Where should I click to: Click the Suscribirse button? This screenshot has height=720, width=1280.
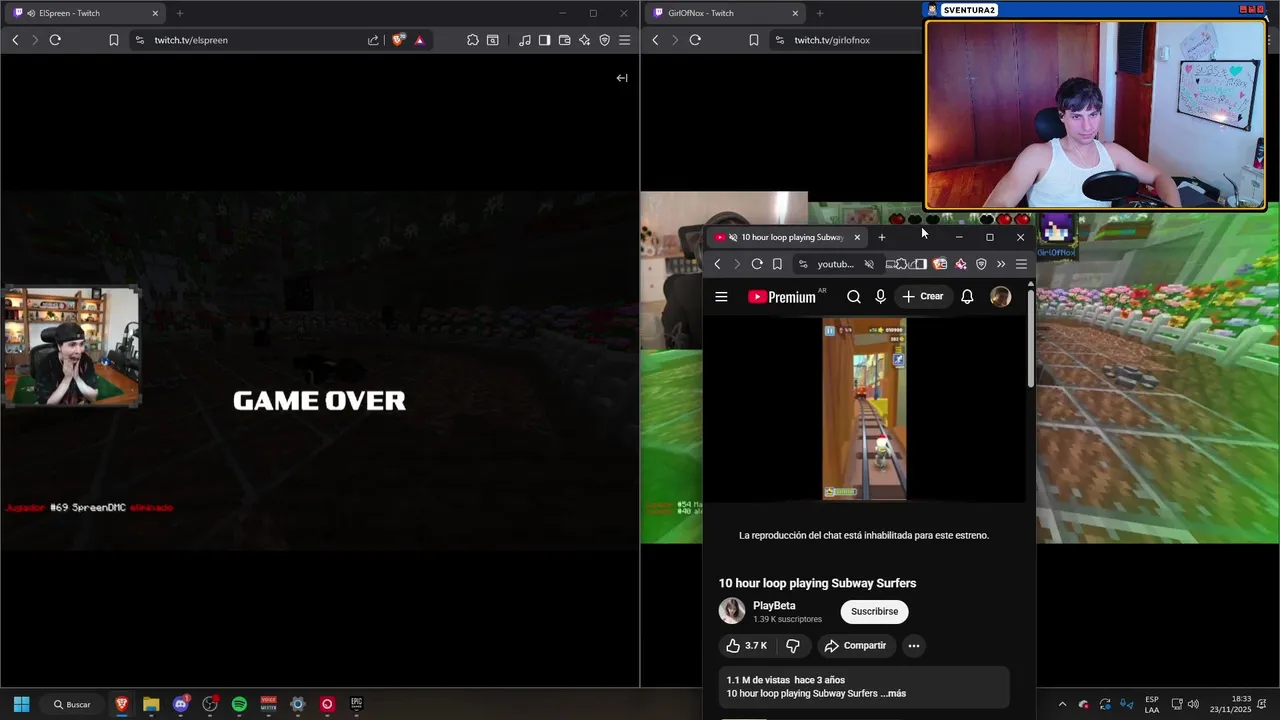(x=874, y=611)
